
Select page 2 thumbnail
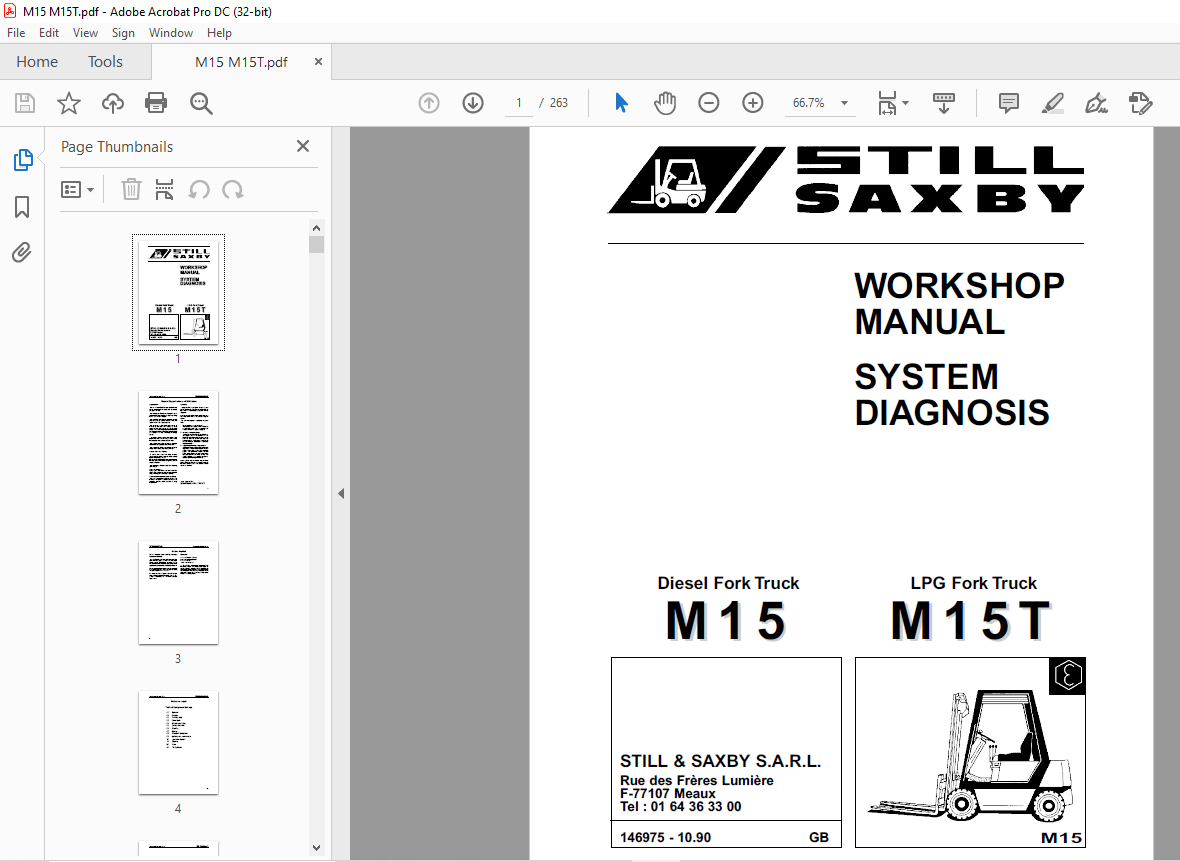[x=178, y=443]
